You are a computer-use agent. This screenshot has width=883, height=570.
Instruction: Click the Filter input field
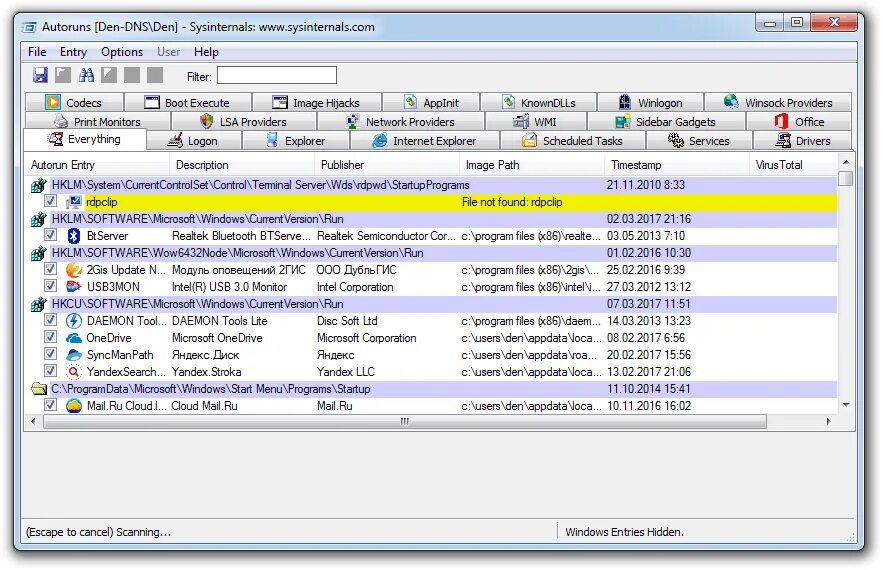point(277,75)
